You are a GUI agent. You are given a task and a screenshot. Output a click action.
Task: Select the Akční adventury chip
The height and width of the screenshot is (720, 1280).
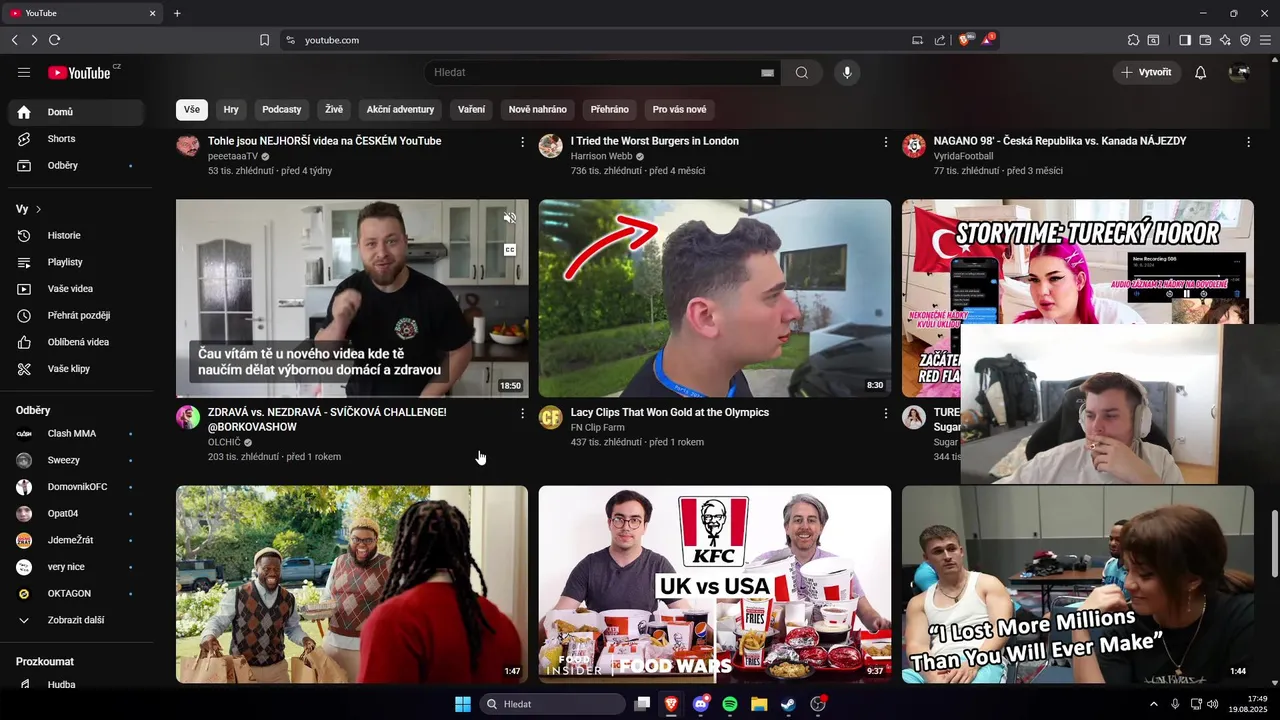click(400, 109)
